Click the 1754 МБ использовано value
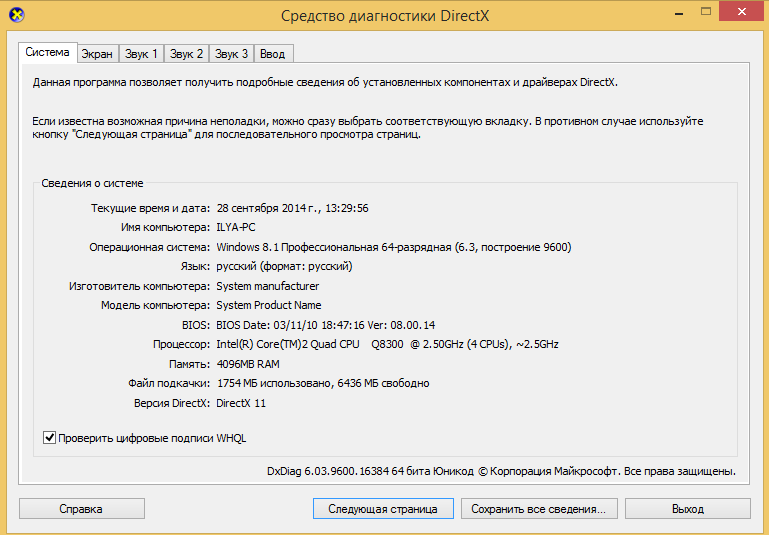This screenshot has width=769, height=535. (x=323, y=383)
